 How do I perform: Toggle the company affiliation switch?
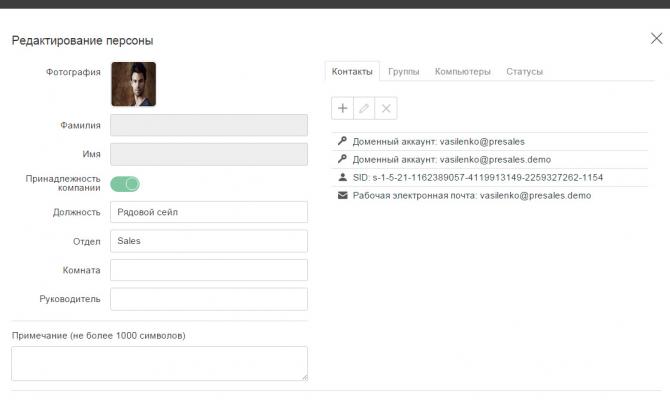pyautogui.click(x=125, y=183)
